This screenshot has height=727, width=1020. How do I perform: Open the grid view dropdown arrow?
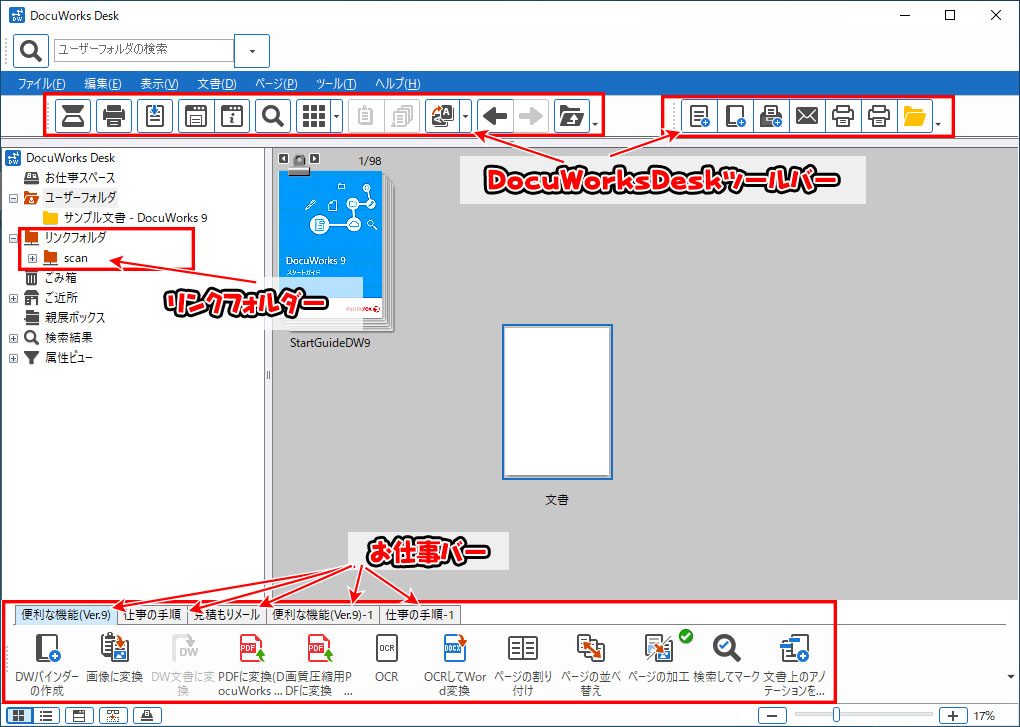pos(336,116)
